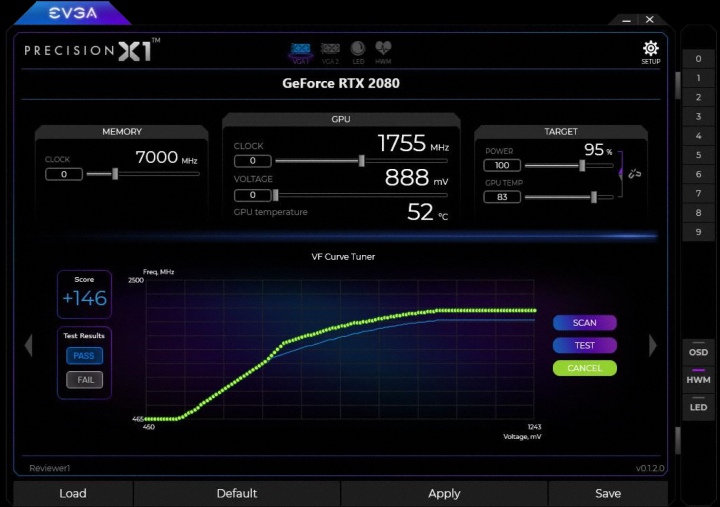Viewport: 720px width, 507px height.
Task: Click the EVGA logo tab
Action: tap(73, 13)
